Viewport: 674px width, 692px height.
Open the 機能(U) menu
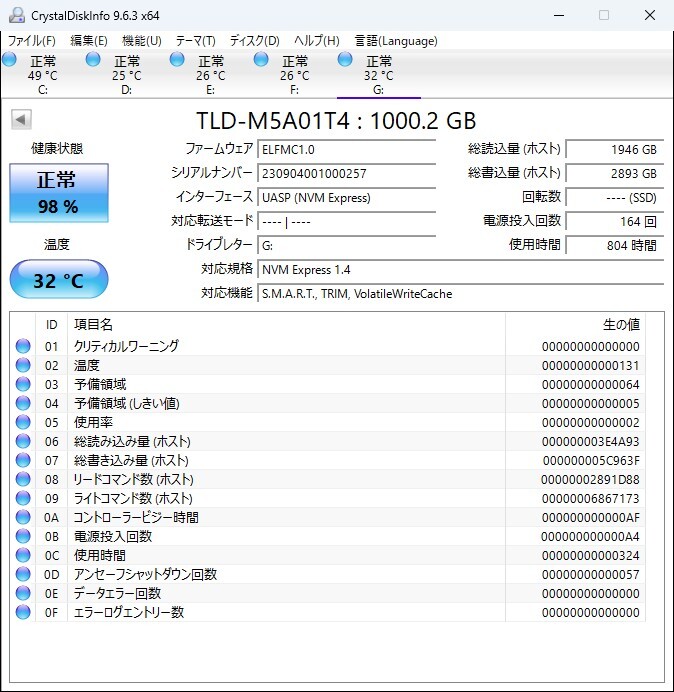tap(142, 41)
